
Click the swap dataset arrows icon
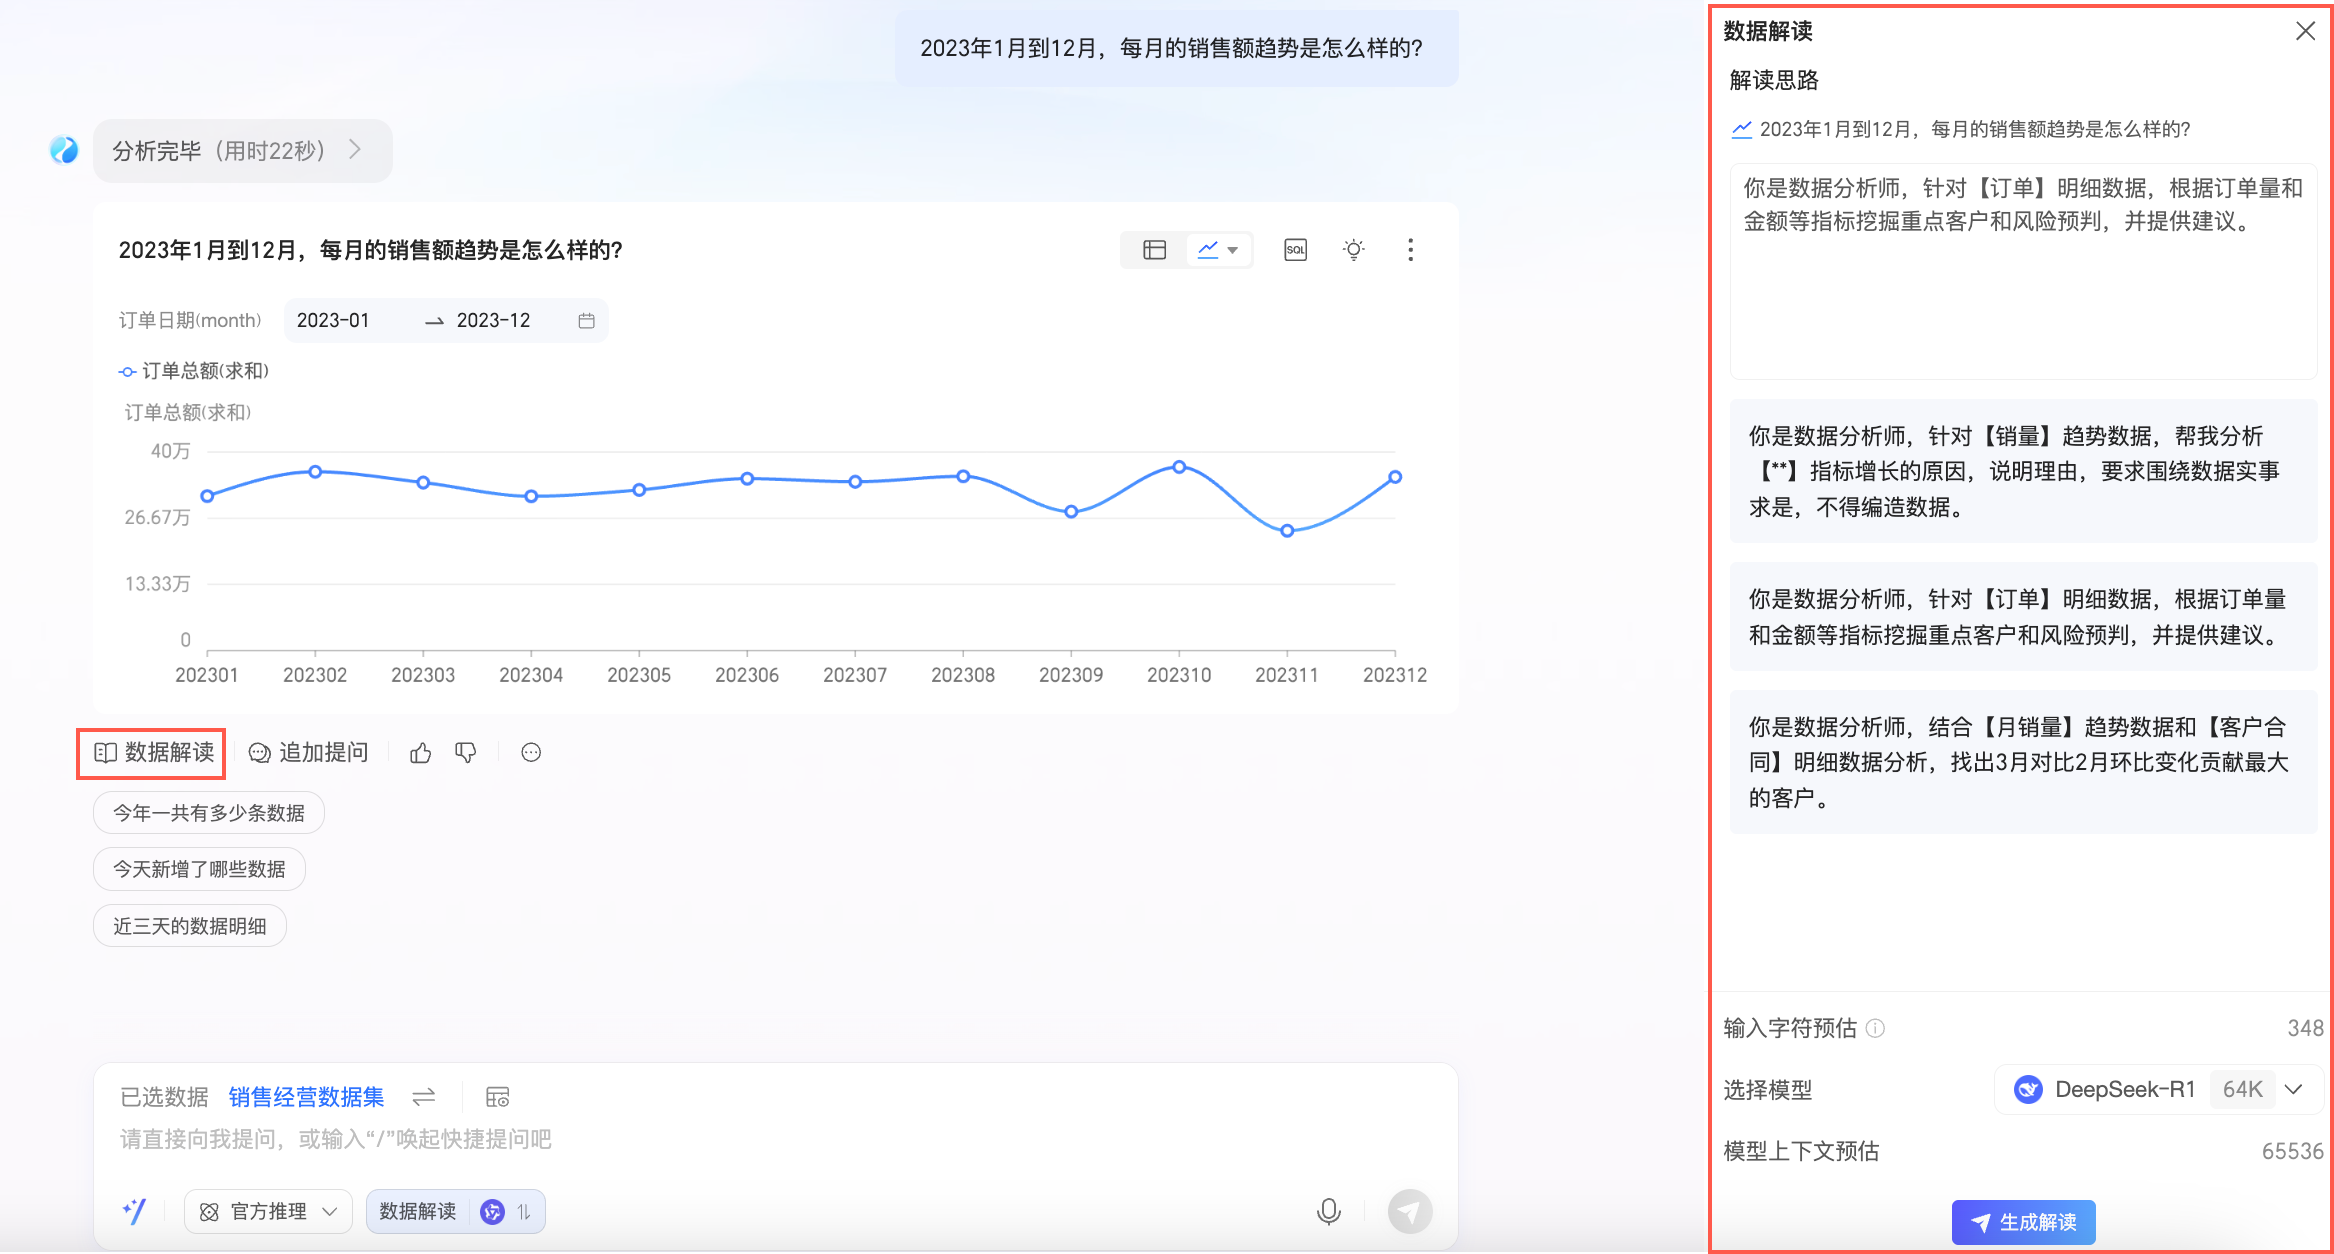tap(424, 1097)
